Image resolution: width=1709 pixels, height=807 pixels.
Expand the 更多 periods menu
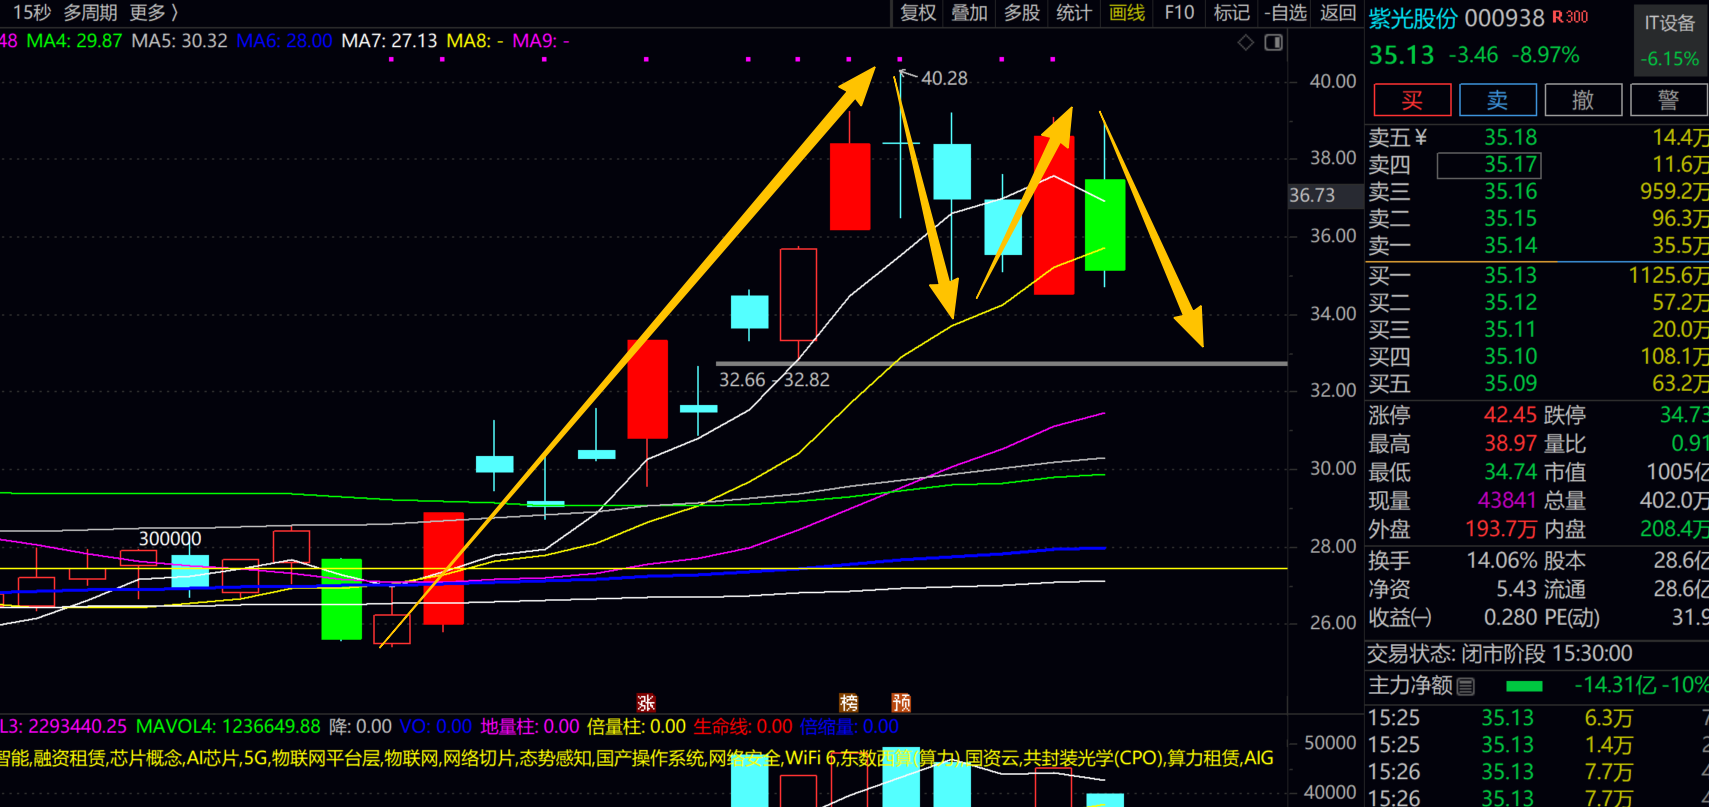coord(154,13)
